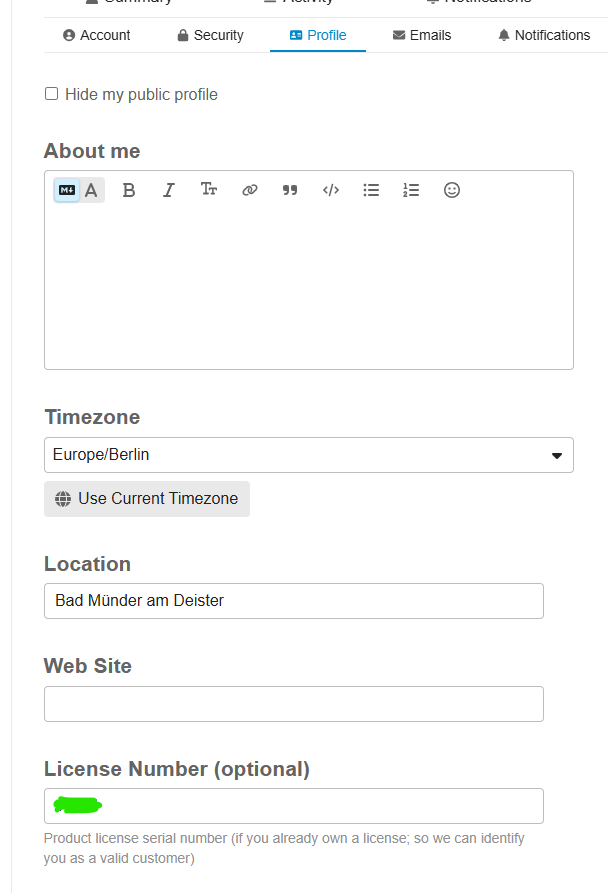
Task: Open the emoji picker
Action: click(452, 190)
